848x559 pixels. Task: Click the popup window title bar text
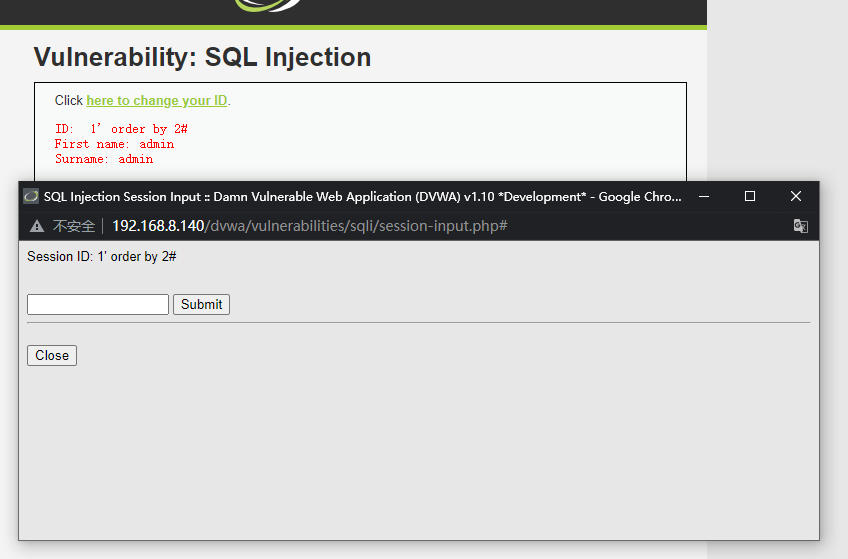[362, 197]
